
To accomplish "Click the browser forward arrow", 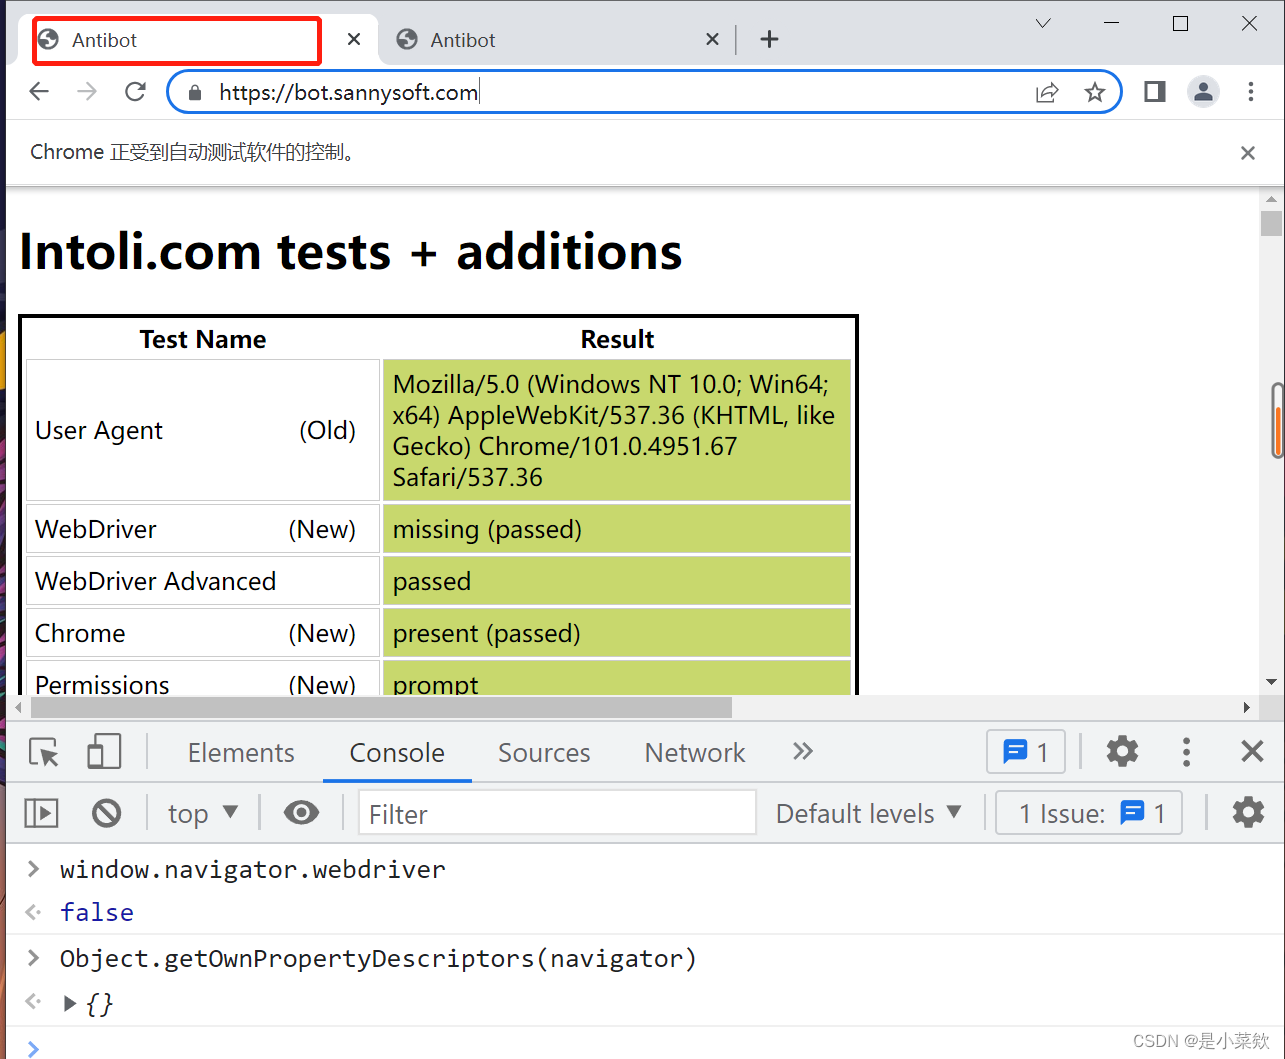I will pos(87,92).
